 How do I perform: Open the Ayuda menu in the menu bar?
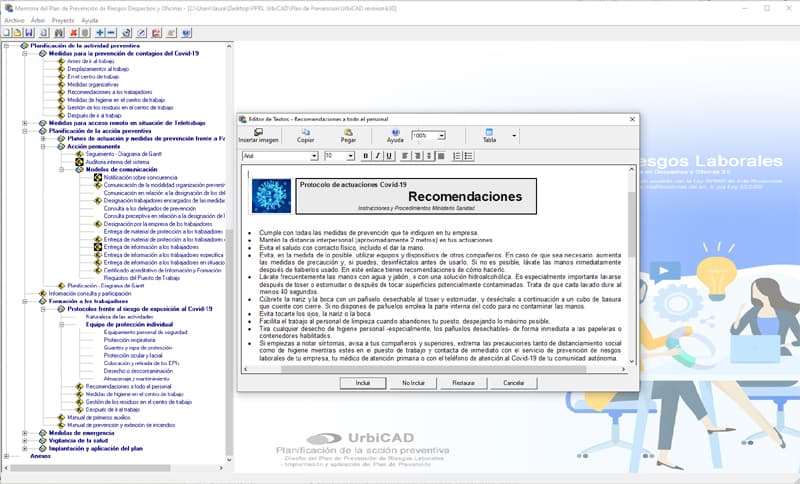point(90,20)
